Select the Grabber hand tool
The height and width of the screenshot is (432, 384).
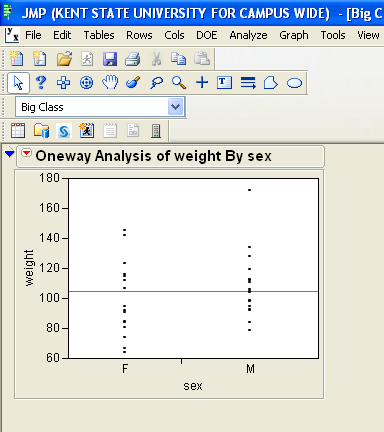pos(110,82)
